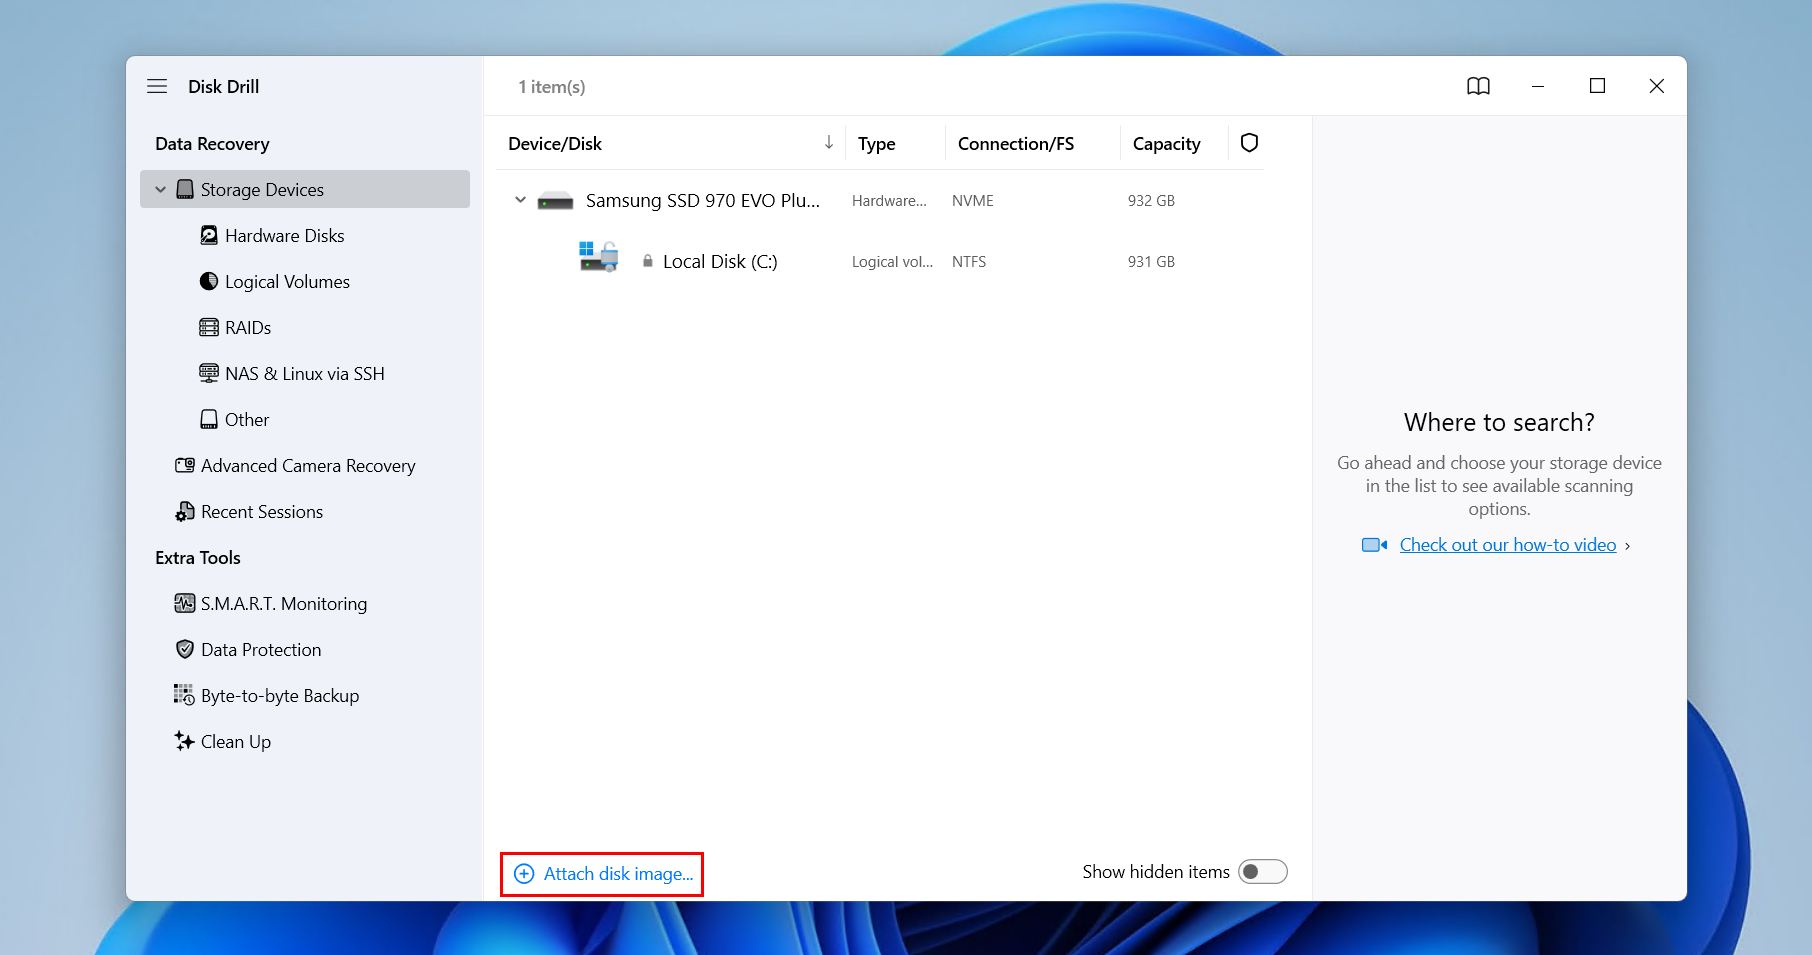Enable Show hidden items

click(1262, 871)
